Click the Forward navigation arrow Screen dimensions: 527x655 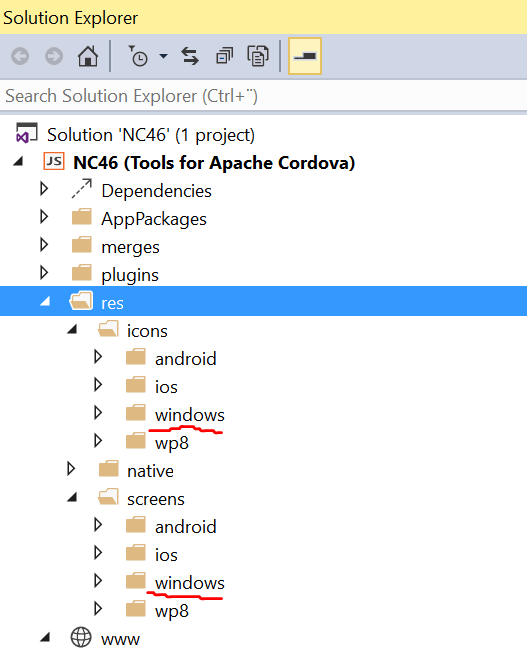54,56
